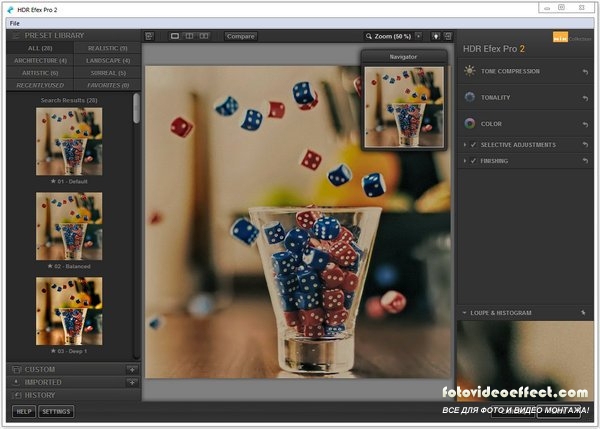Click the Tonality circle icon
Image resolution: width=600 pixels, height=429 pixels.
pyautogui.click(x=470, y=97)
